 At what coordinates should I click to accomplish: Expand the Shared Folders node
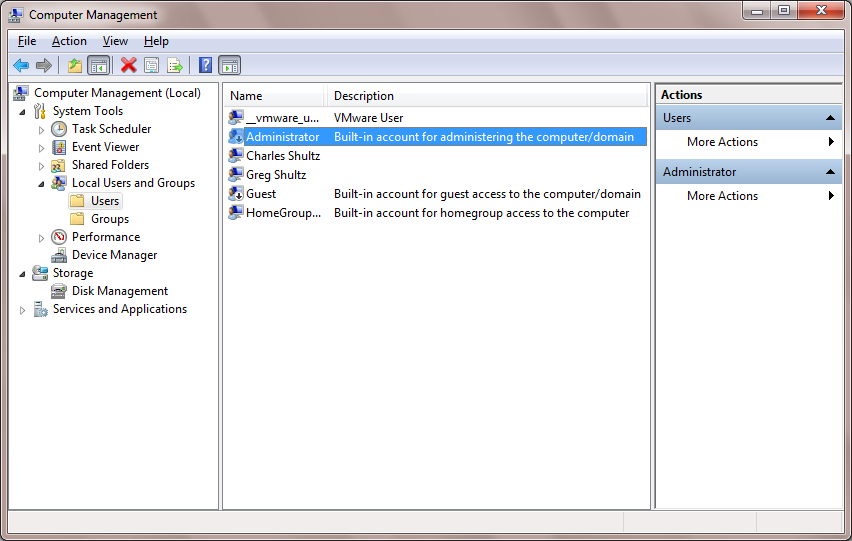pos(41,166)
